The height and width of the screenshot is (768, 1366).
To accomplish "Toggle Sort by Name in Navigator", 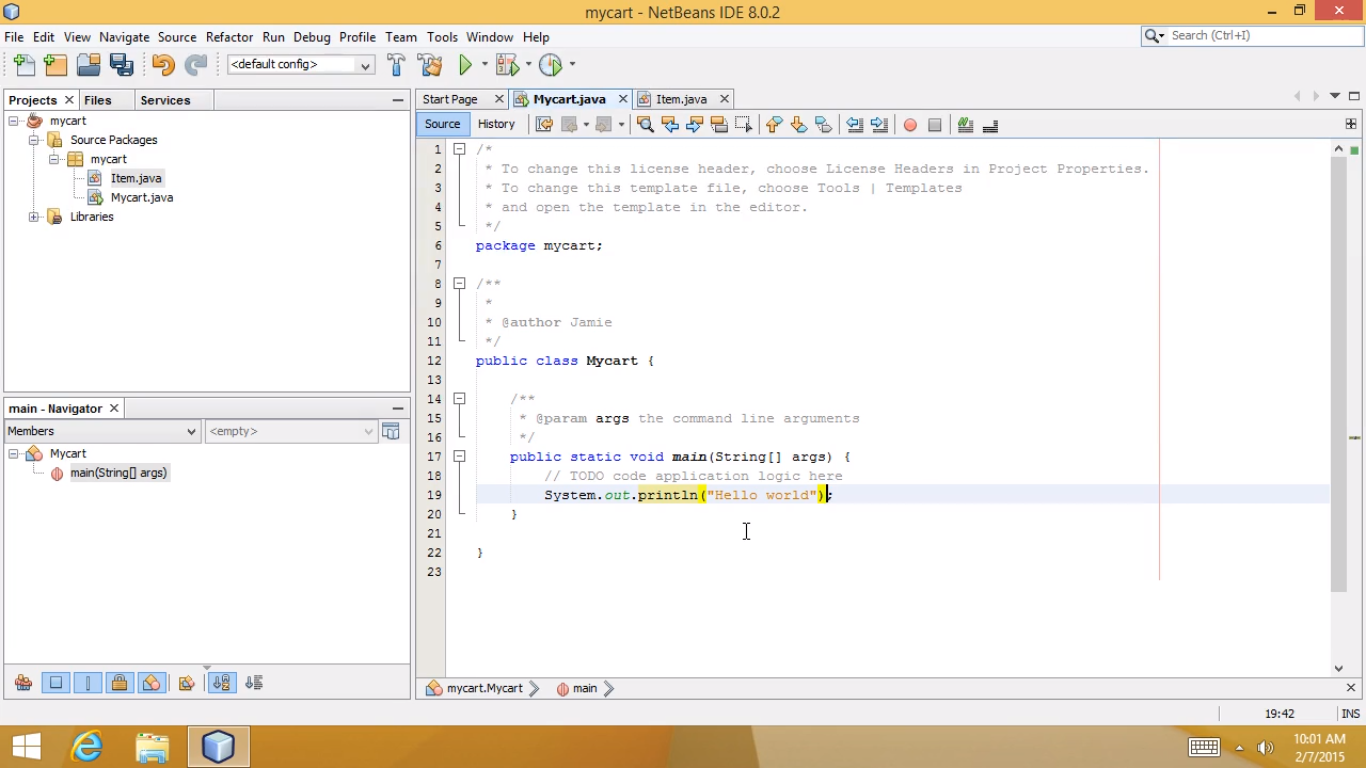I will (x=222, y=683).
